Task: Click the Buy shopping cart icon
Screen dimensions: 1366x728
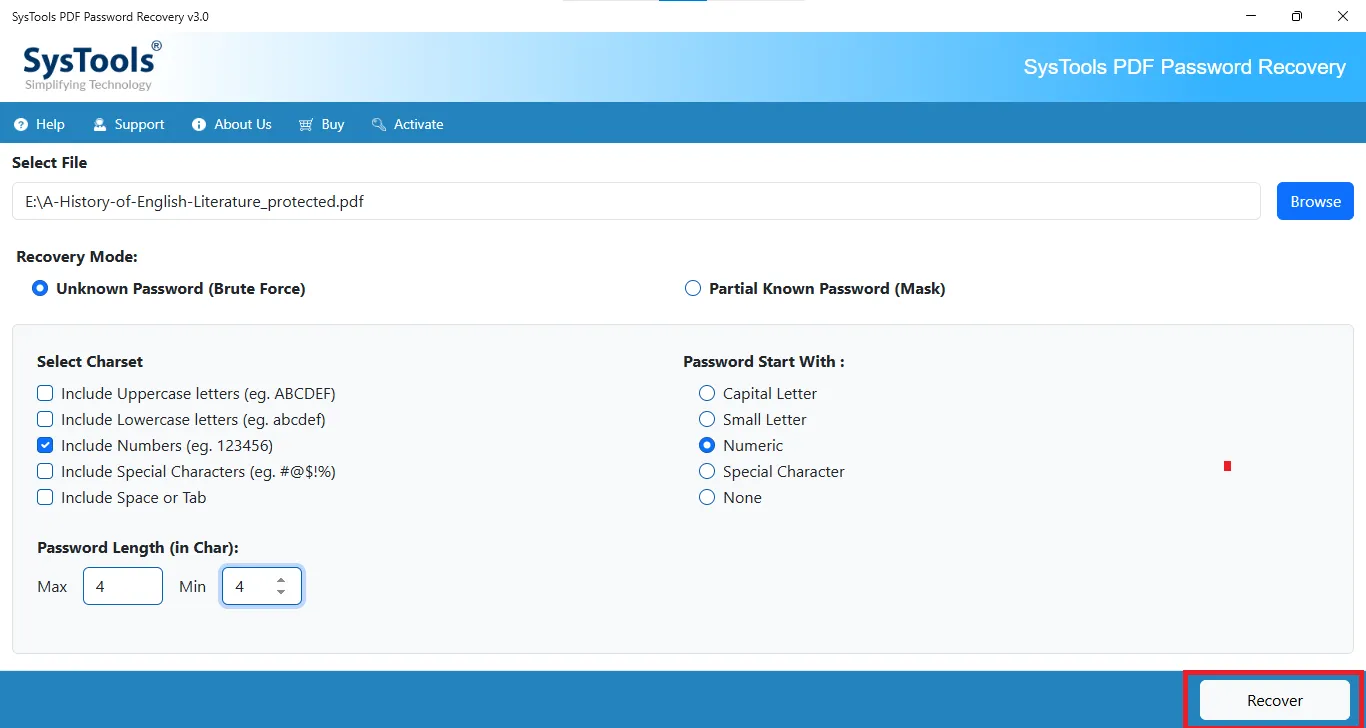Action: 306,125
